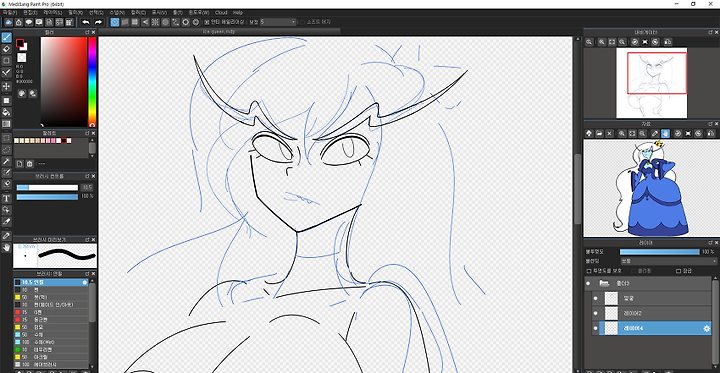720x373 pixels.
Task: Select the G펜 brush in brush list
Action: tap(51, 312)
